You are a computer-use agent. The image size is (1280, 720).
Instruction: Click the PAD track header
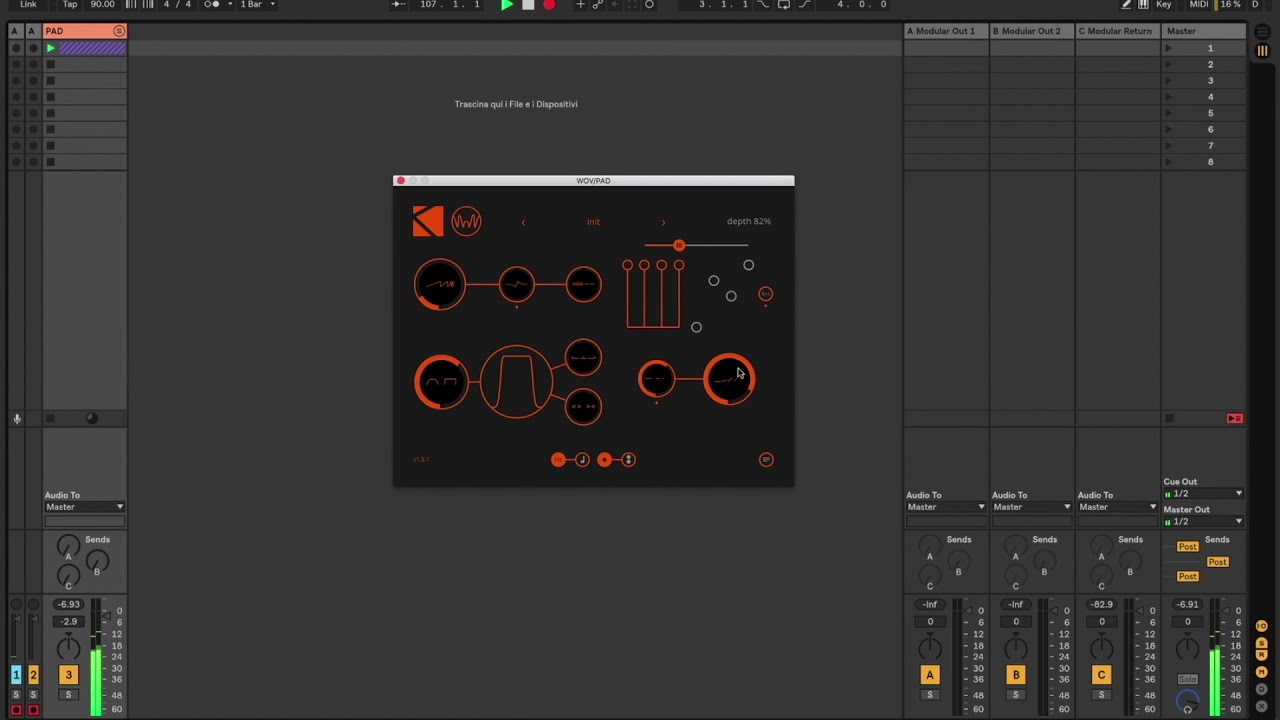coord(85,31)
